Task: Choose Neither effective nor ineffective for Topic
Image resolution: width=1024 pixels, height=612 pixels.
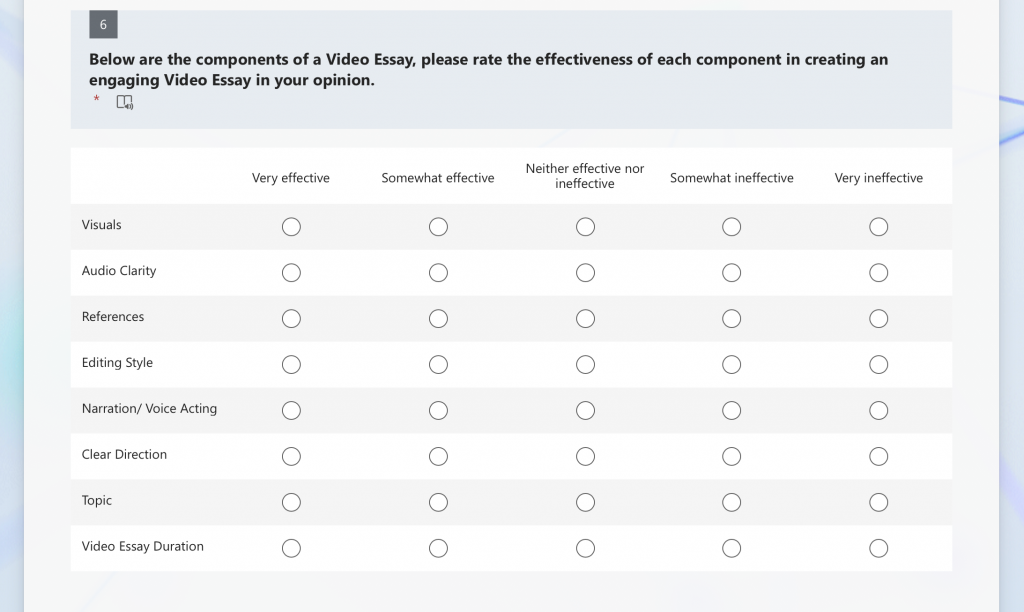Action: (x=585, y=502)
